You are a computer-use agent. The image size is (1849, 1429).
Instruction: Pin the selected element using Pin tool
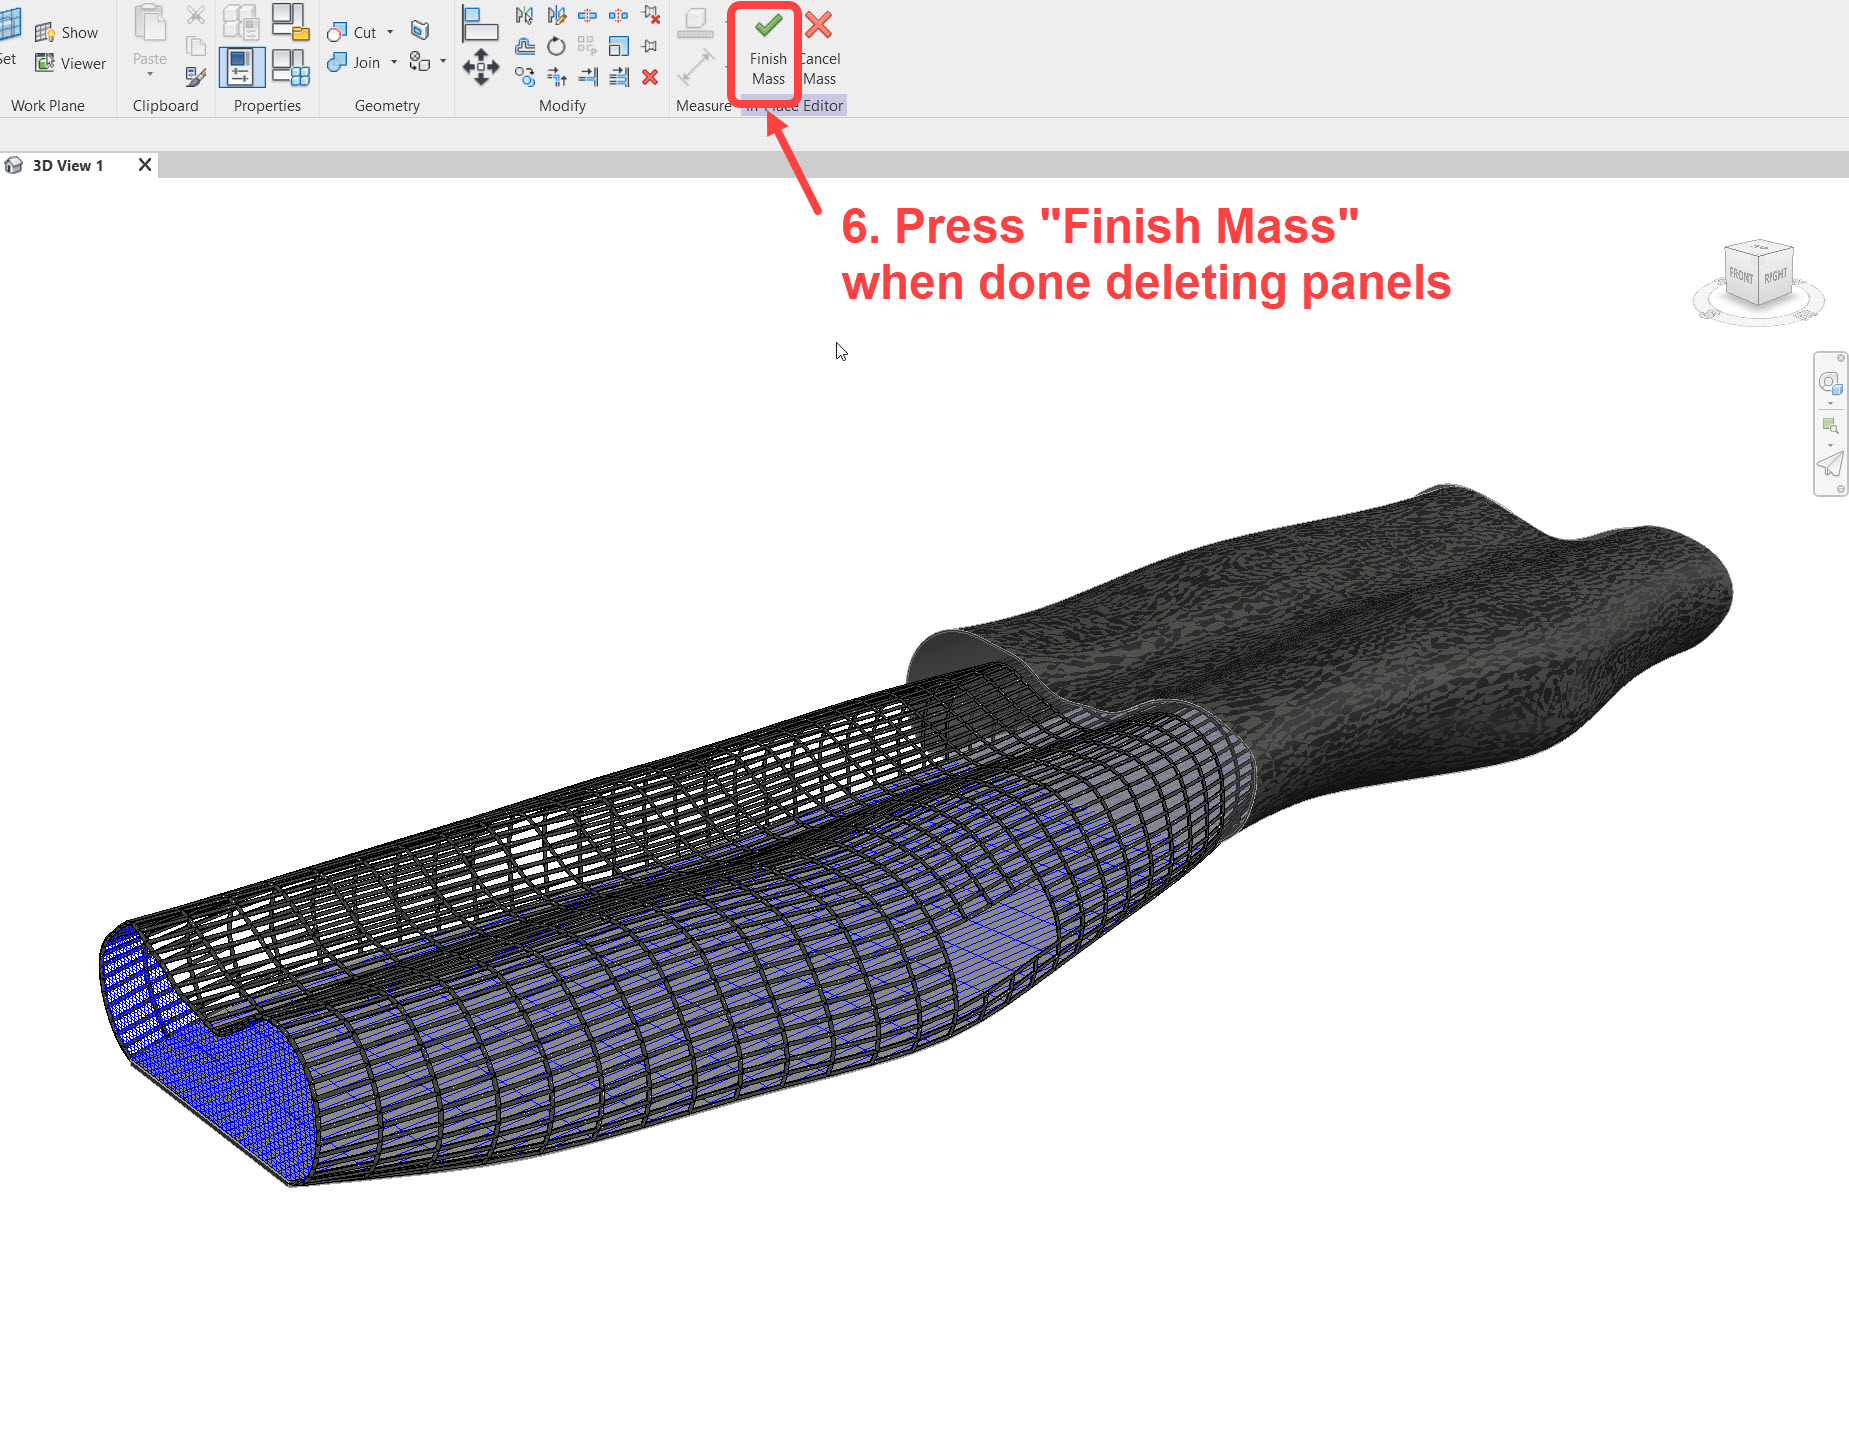coord(649,45)
